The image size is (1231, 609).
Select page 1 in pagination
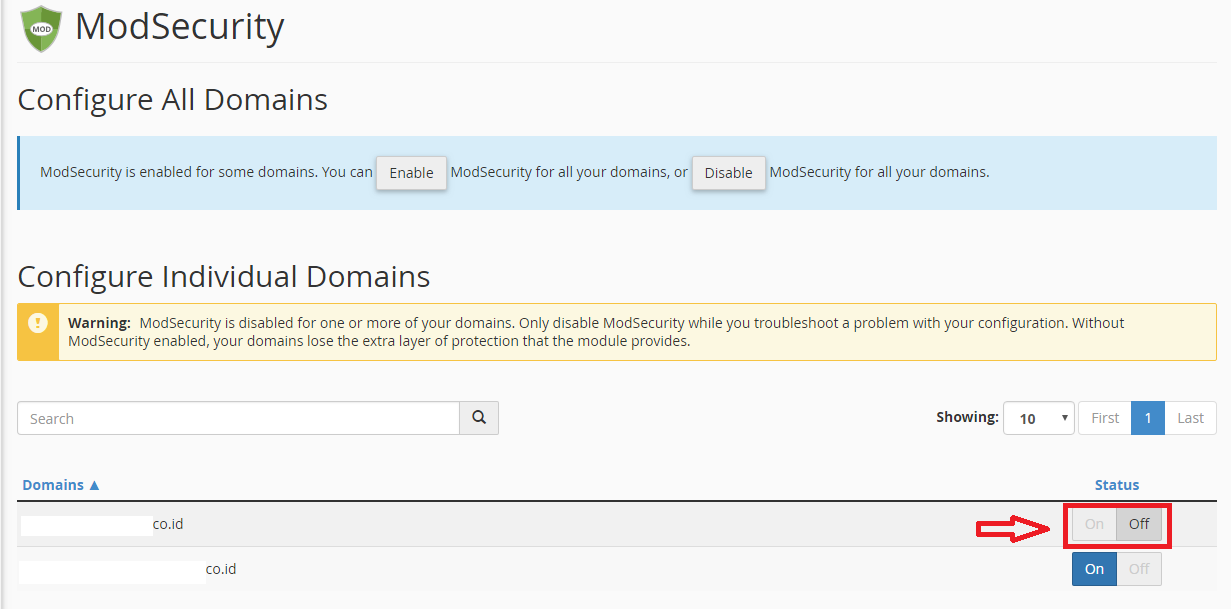1148,418
